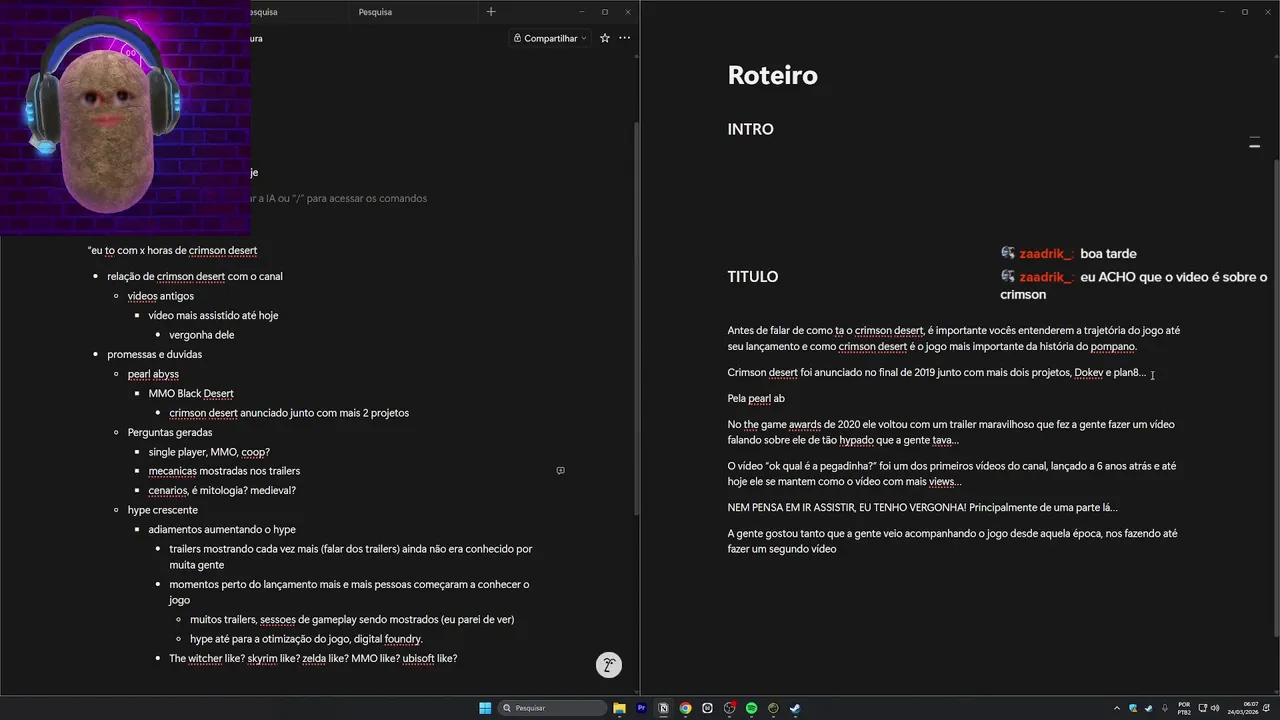This screenshot has height=720, width=1280.
Task: Add a new tab with the plus button
Action: coord(490,12)
